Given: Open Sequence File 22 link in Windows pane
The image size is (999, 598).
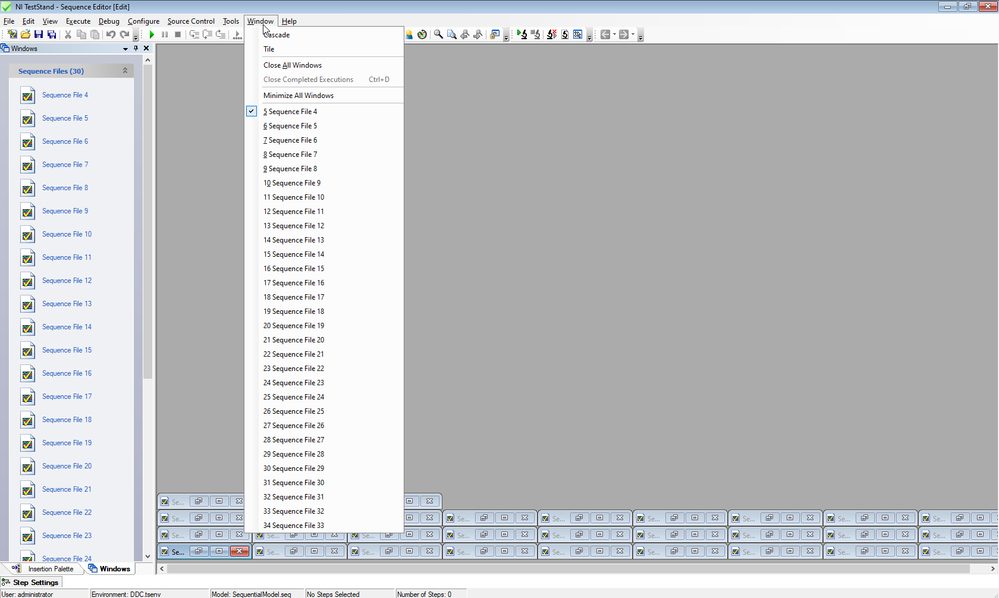Looking at the screenshot, I should point(67,512).
